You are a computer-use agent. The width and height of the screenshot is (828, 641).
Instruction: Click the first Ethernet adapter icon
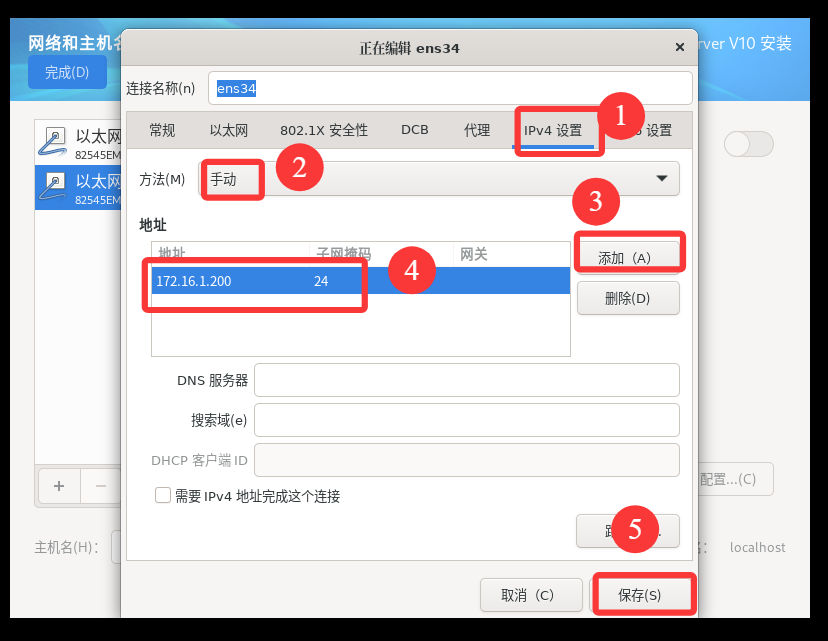55,141
